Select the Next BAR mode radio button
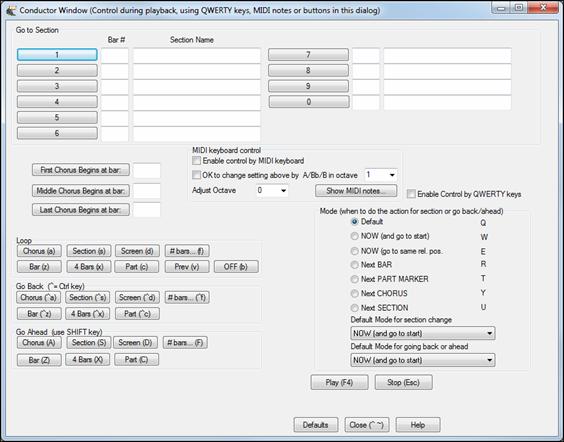This screenshot has width=564, height=442. [x=355, y=265]
